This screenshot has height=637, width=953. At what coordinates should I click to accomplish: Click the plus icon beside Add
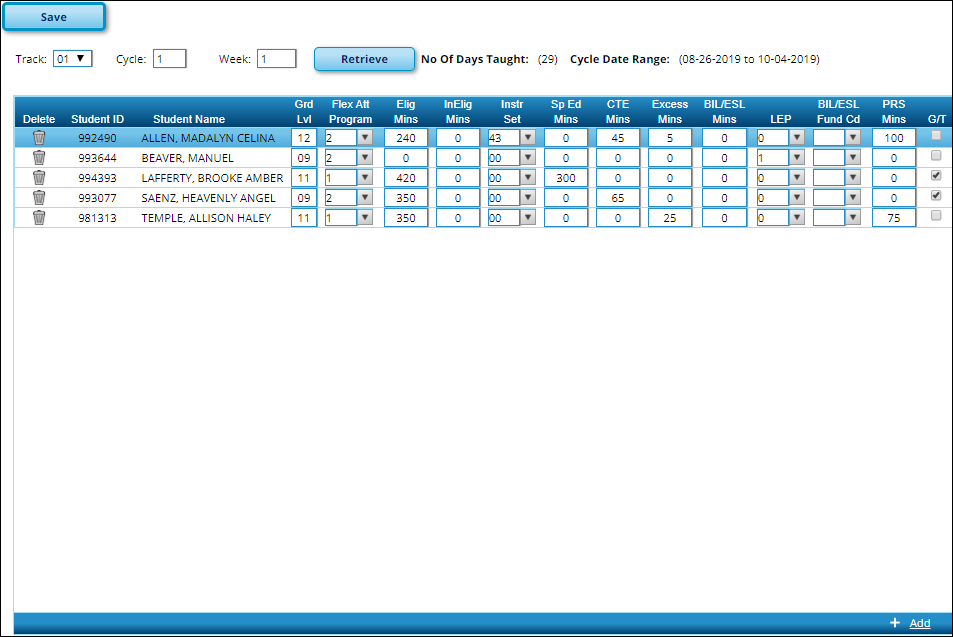[895, 623]
